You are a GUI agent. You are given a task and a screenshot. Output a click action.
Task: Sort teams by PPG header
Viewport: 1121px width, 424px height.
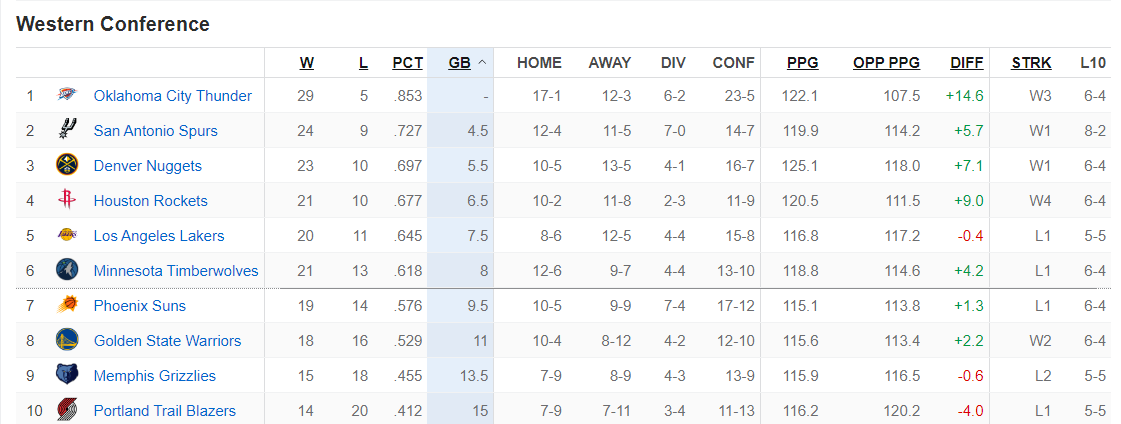(802, 62)
